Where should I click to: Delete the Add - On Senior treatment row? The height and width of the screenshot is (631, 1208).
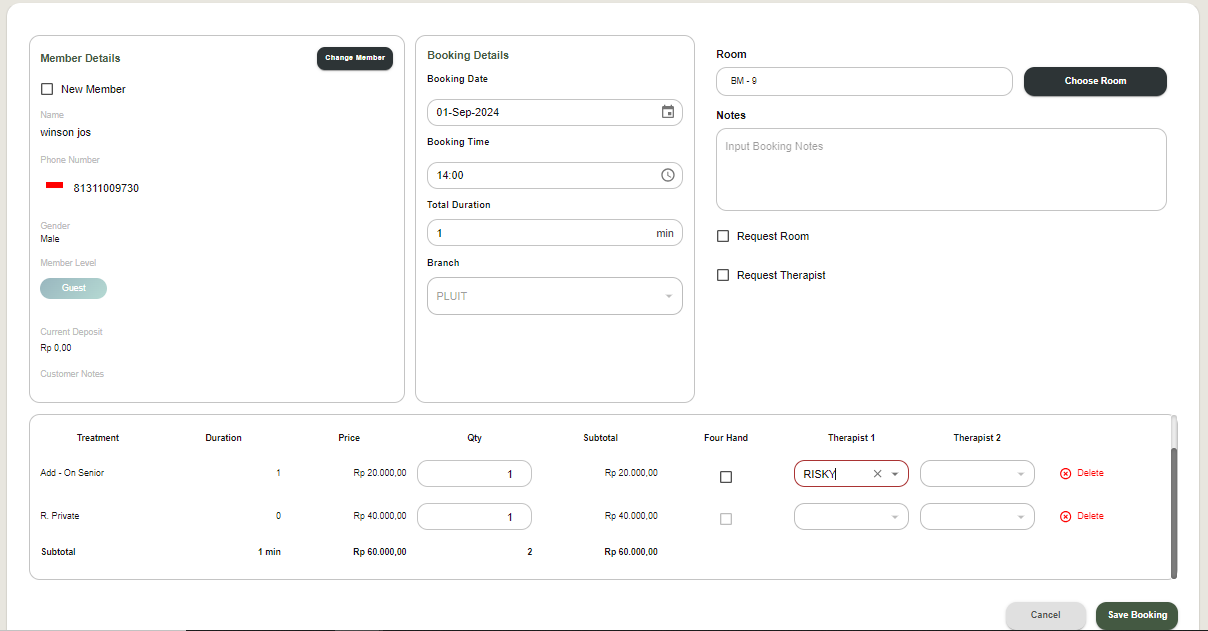(x=1082, y=473)
